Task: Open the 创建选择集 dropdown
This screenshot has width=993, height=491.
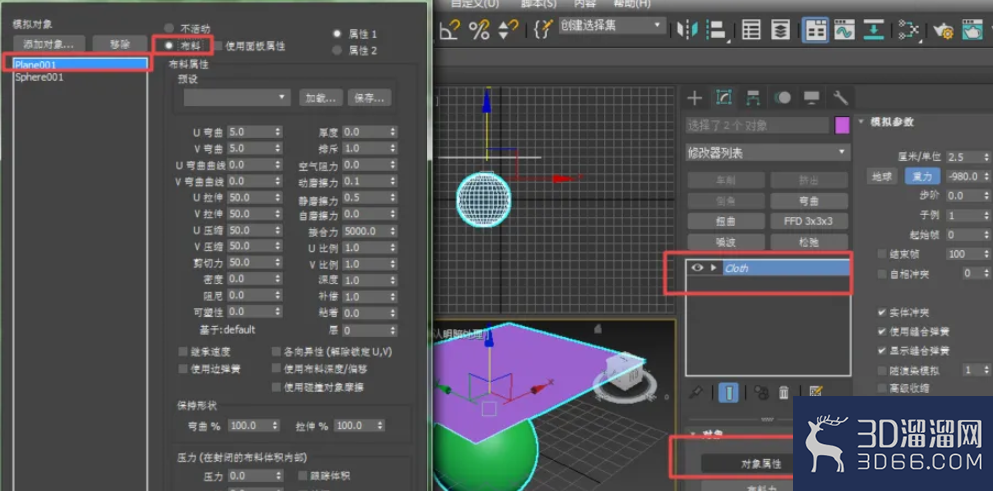Action: coord(612,26)
